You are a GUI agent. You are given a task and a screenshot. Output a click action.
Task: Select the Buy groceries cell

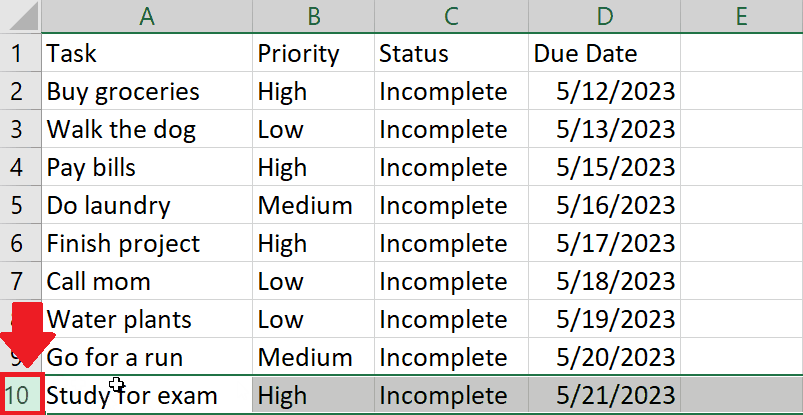click(147, 91)
